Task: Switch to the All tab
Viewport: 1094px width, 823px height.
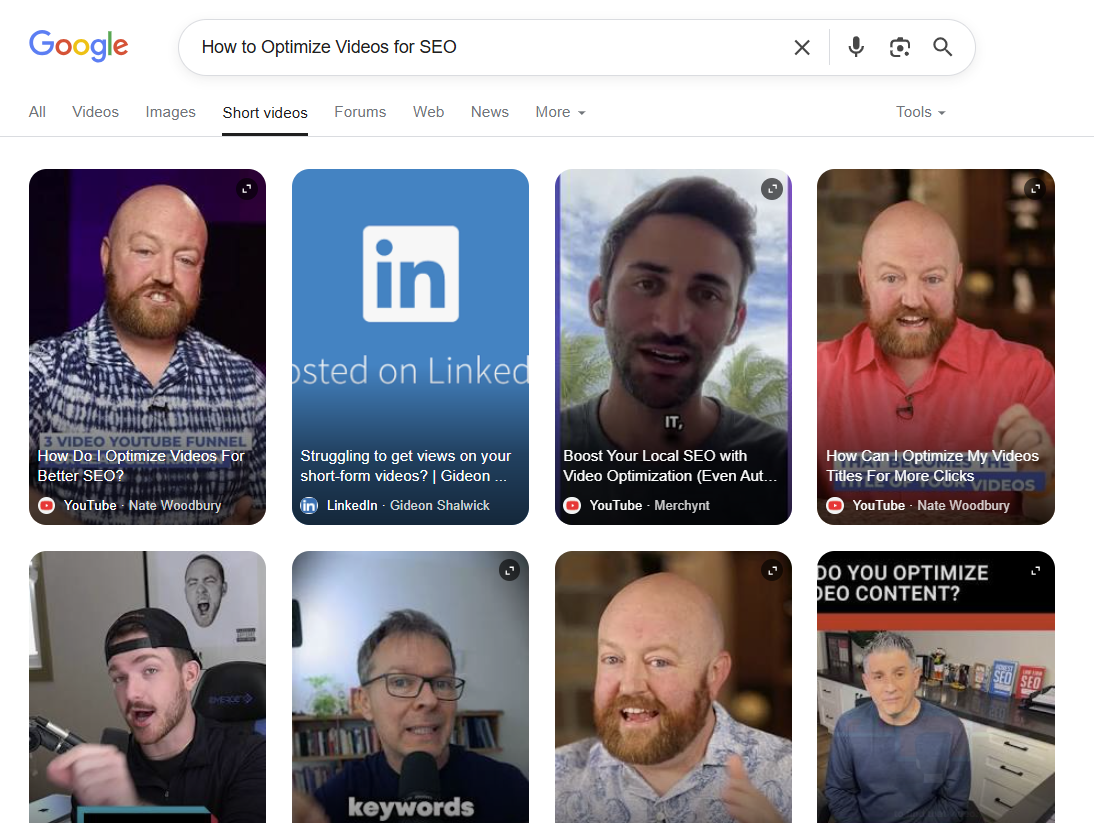Action: [37, 112]
